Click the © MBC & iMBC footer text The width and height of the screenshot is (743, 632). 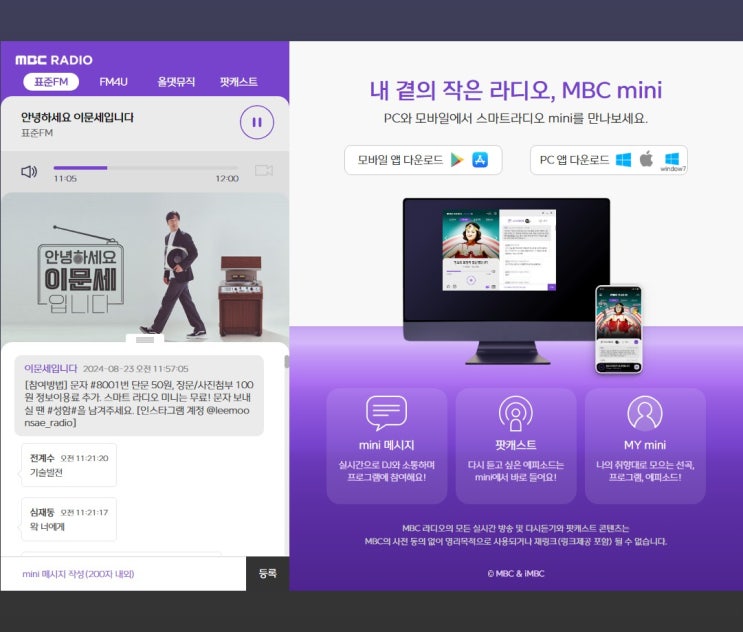(516, 573)
